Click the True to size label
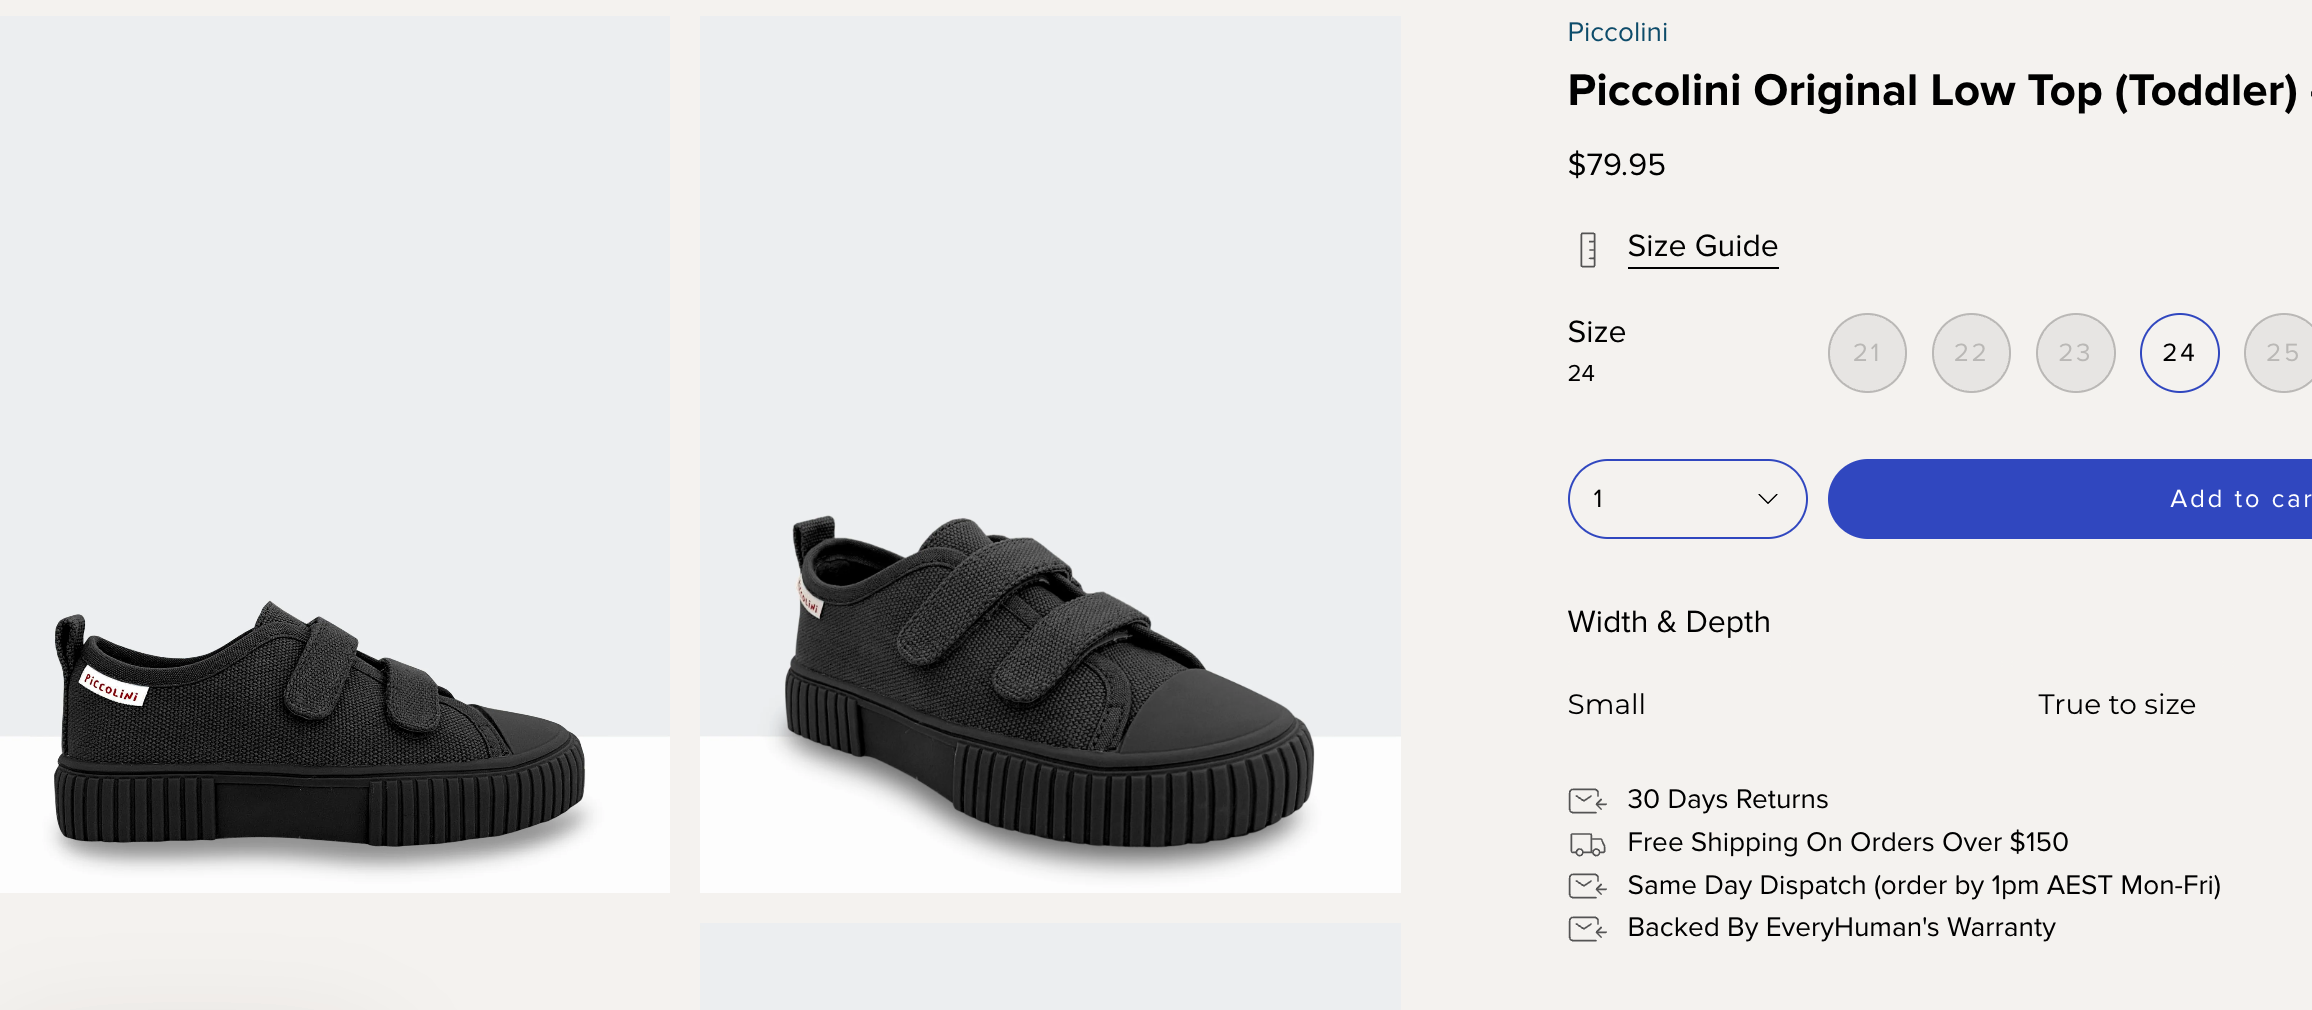 click(x=2116, y=705)
